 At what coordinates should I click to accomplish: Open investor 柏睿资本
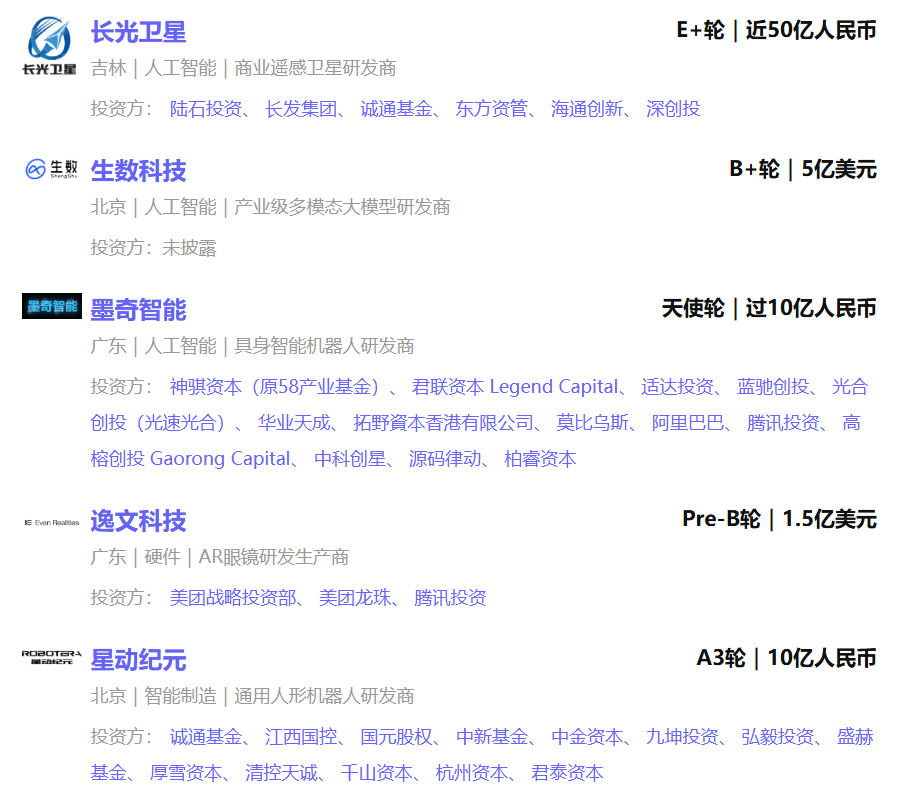(x=540, y=459)
